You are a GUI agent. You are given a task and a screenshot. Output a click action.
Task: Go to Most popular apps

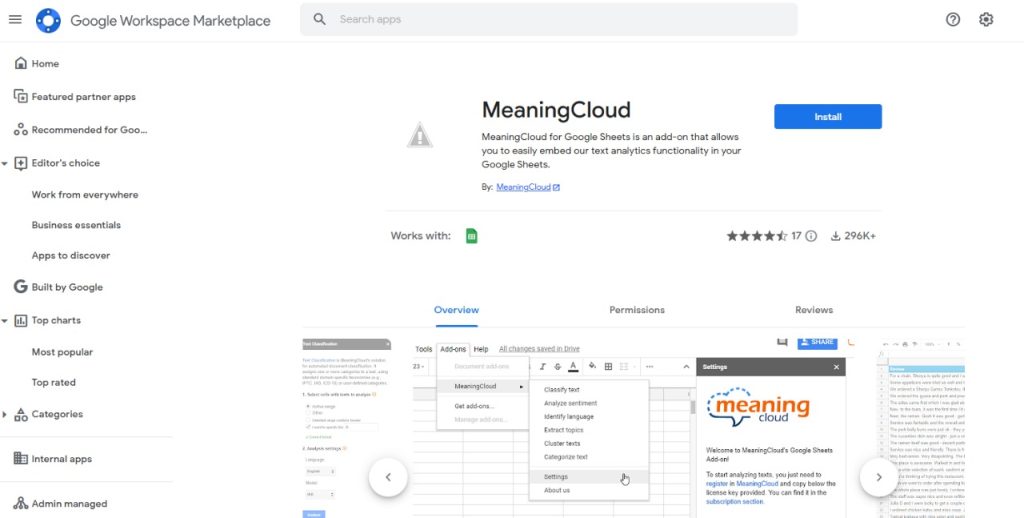(x=62, y=352)
